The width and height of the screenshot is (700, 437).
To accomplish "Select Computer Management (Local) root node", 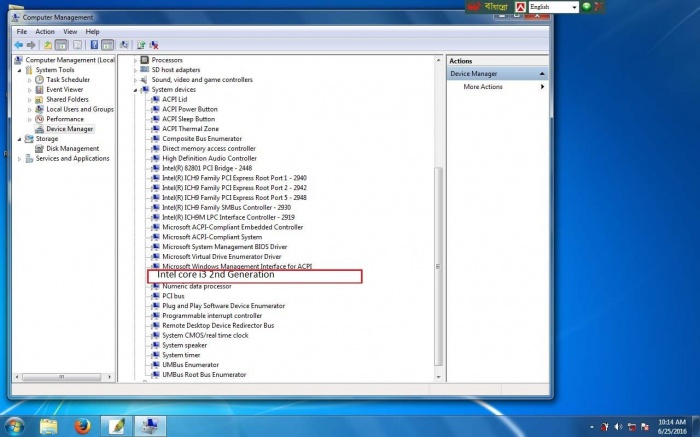I will coord(70,60).
